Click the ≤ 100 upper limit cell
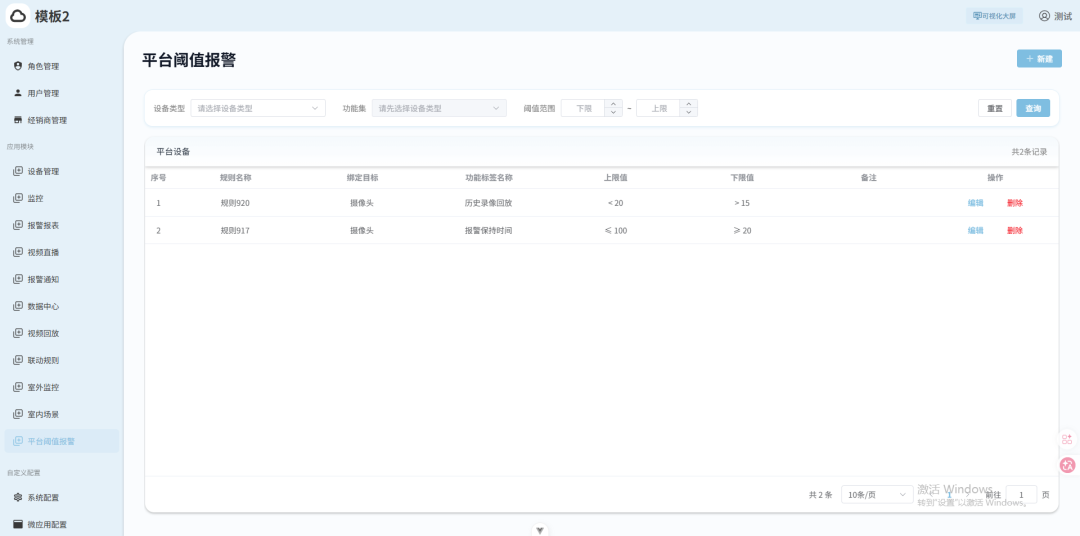This screenshot has width=1080, height=536. pyautogui.click(x=615, y=230)
